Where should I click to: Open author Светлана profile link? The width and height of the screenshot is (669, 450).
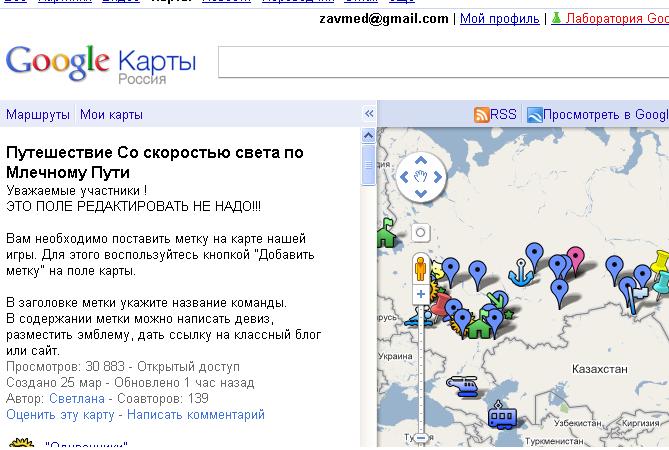tap(77, 398)
